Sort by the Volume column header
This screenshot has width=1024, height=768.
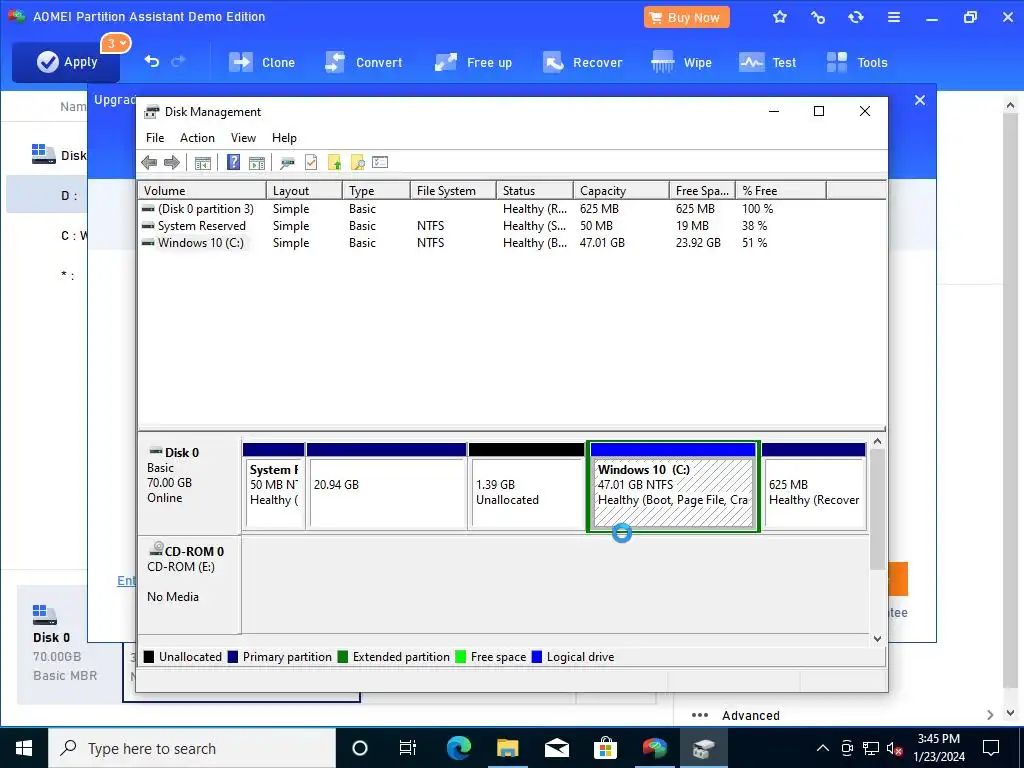tap(202, 191)
